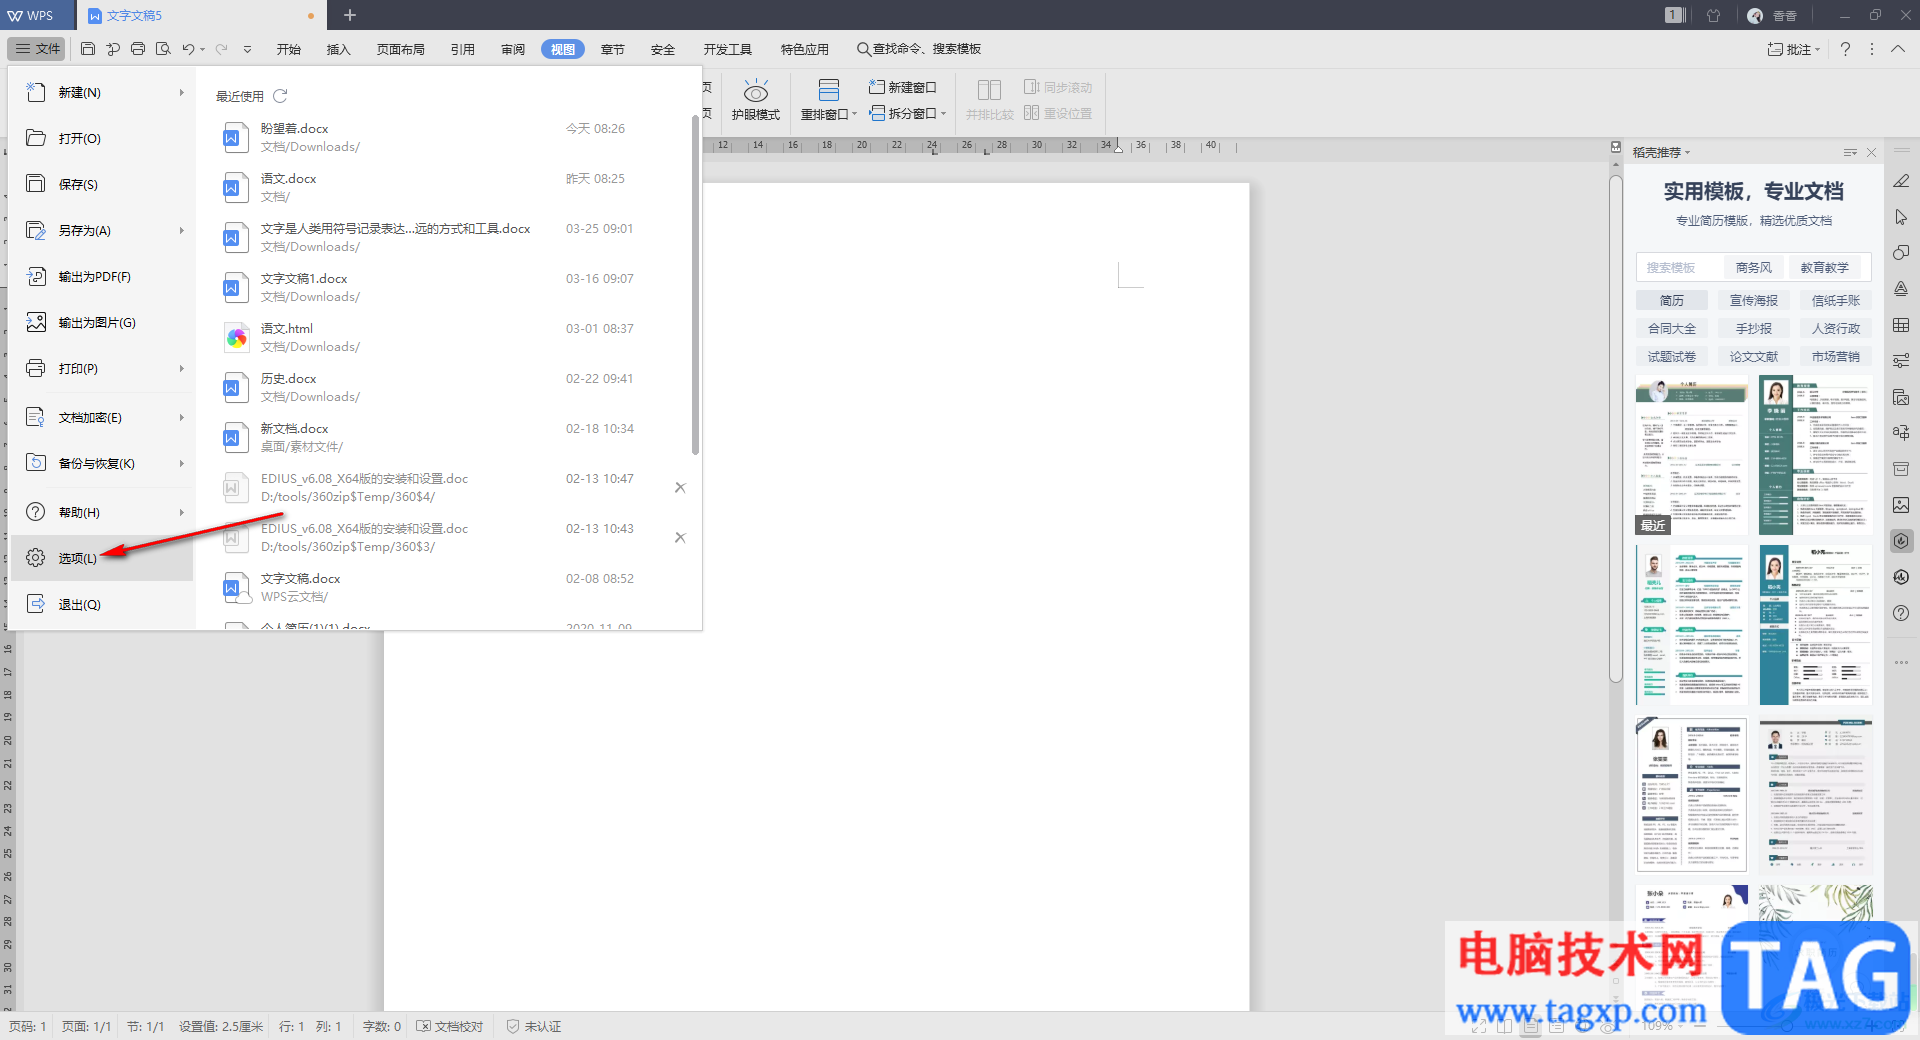Click the 教育教学 search suggestion

click(x=1825, y=267)
